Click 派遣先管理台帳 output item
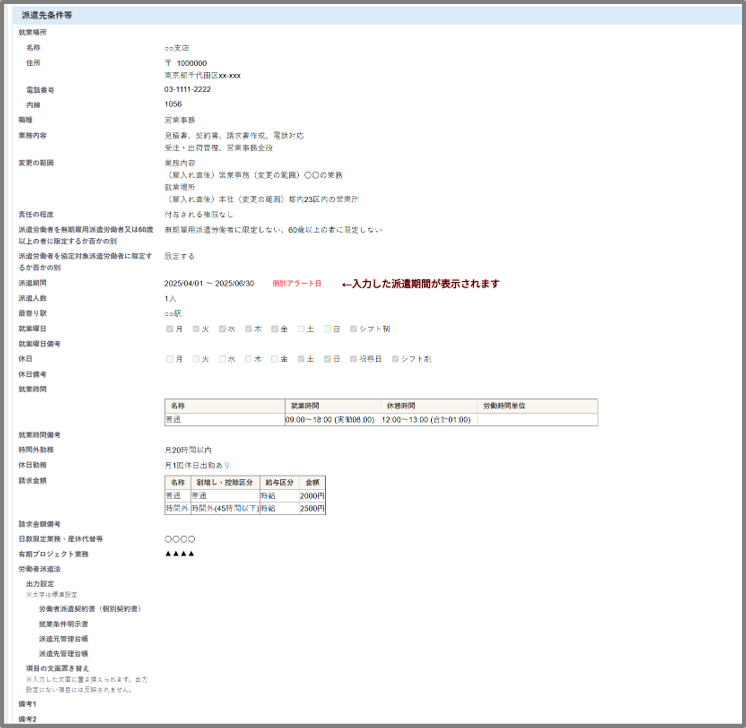Screen dimensions: 746x728 pos(63,654)
